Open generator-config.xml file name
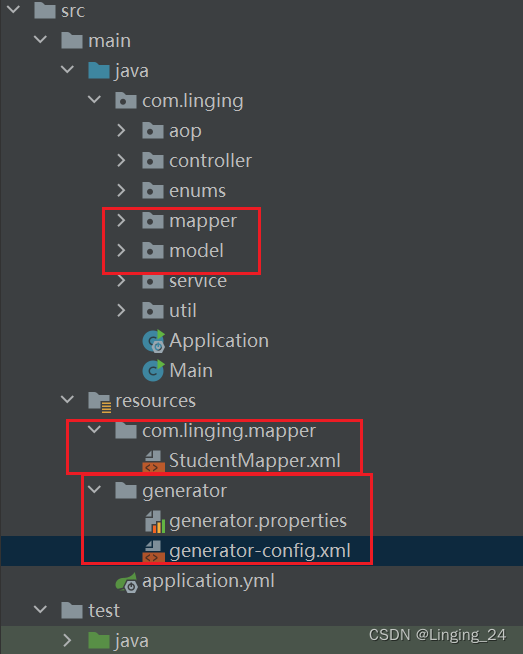The image size is (523, 654). coord(260,552)
